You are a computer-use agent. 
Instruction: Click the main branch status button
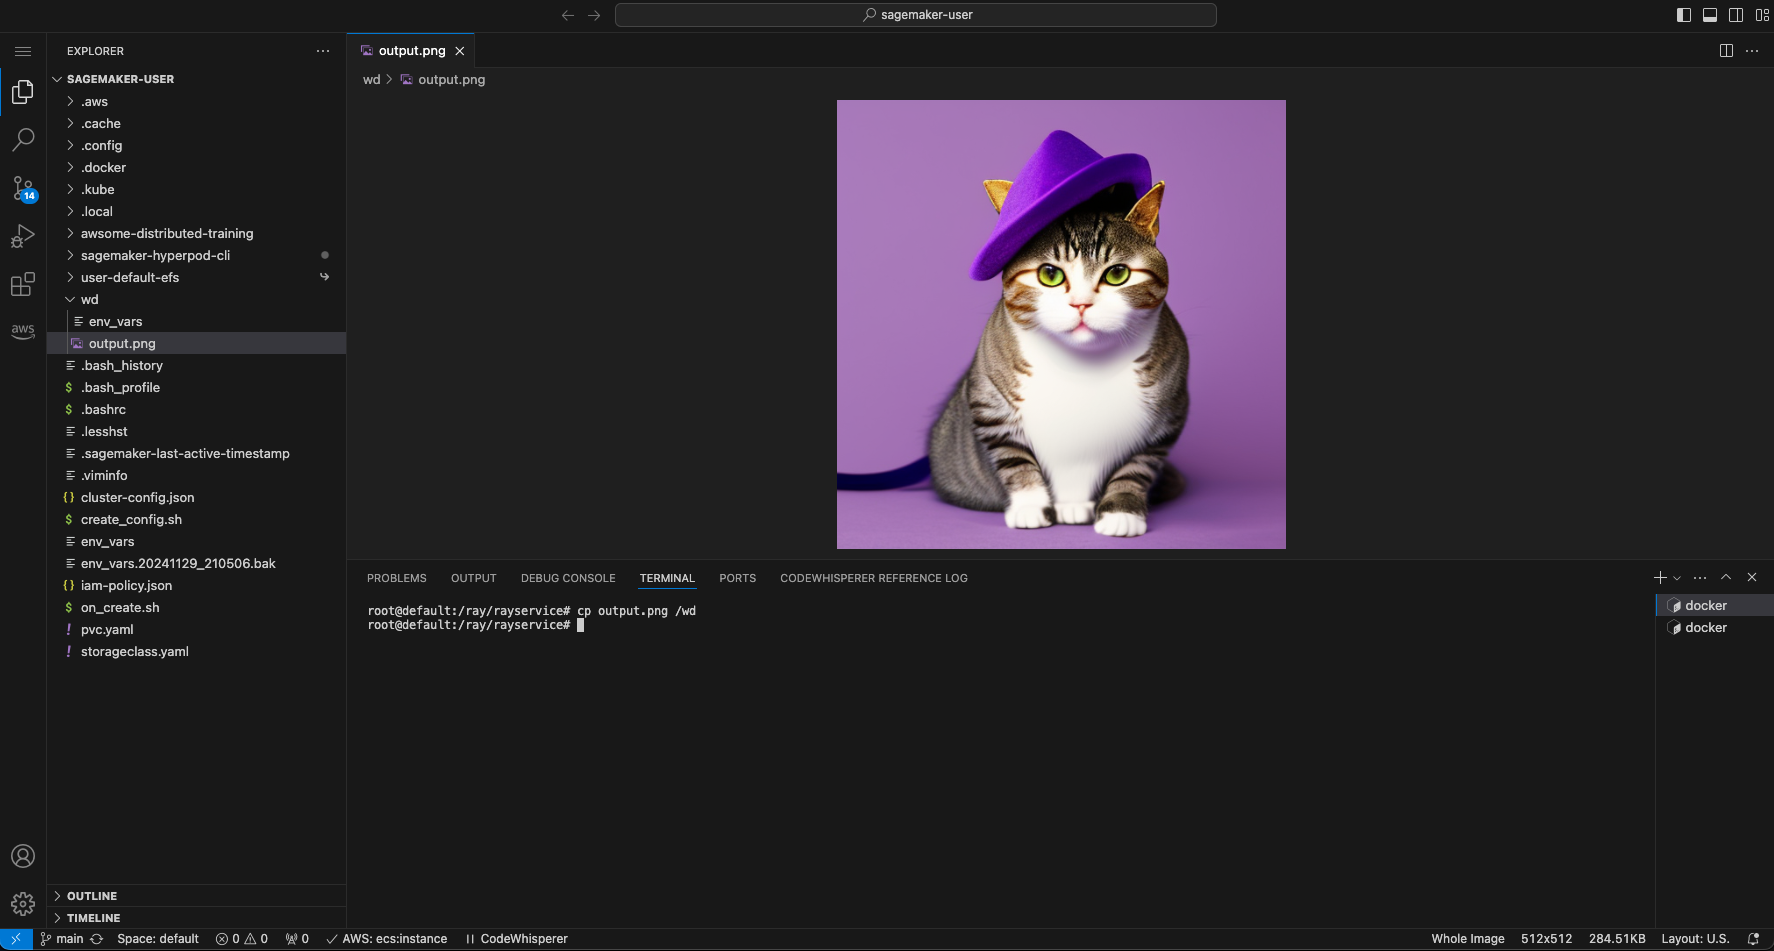[62, 939]
